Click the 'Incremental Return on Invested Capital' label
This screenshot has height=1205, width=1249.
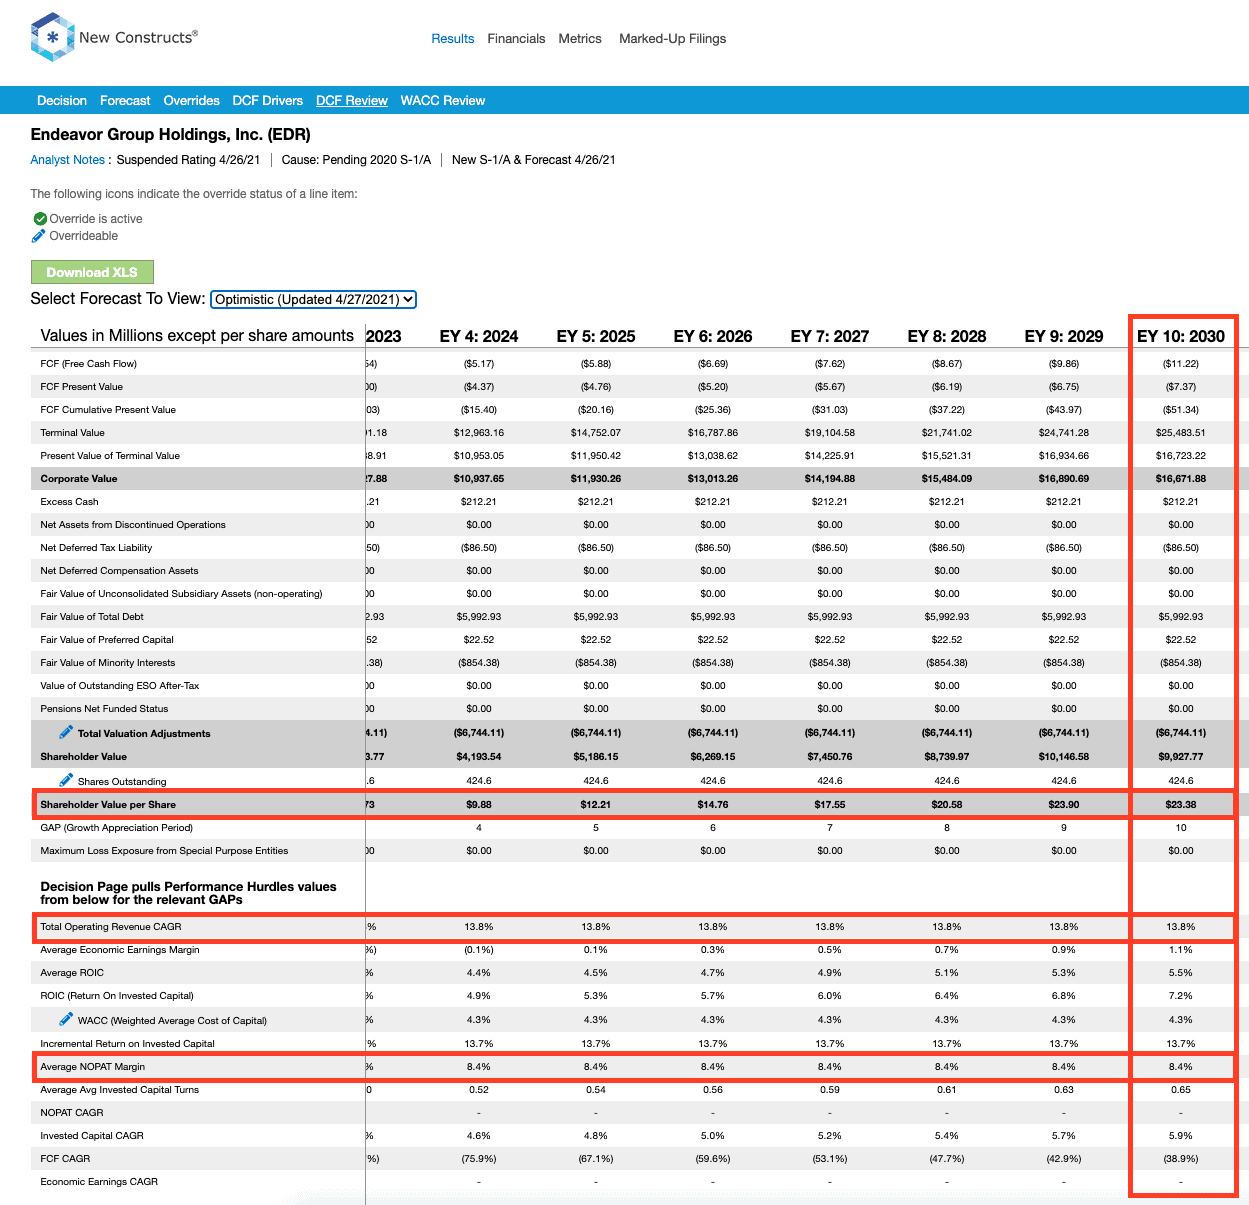point(128,1044)
